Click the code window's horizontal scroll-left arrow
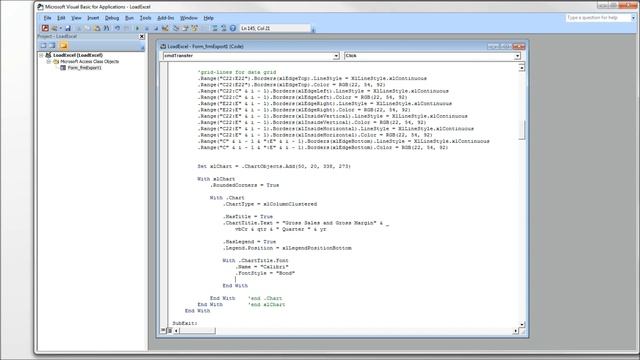Viewport: 640px width, 360px height. tap(176, 331)
